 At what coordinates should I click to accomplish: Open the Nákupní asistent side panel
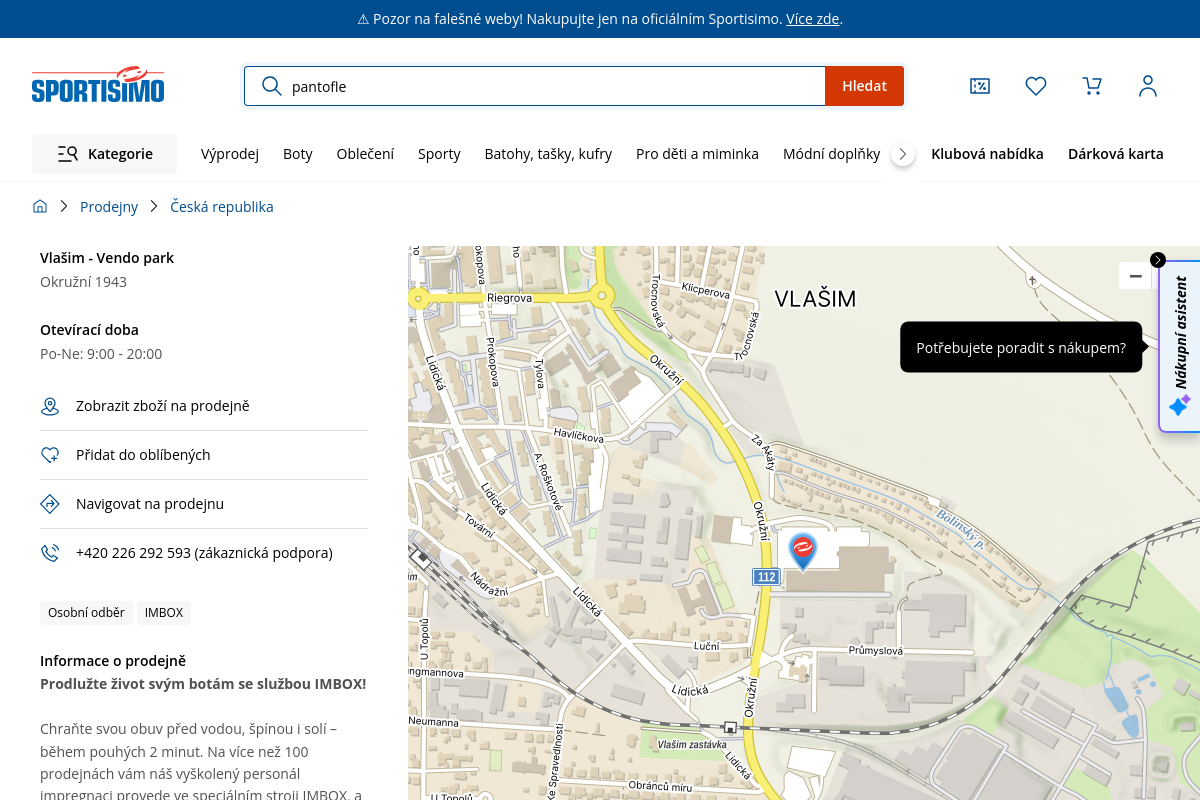click(1181, 346)
